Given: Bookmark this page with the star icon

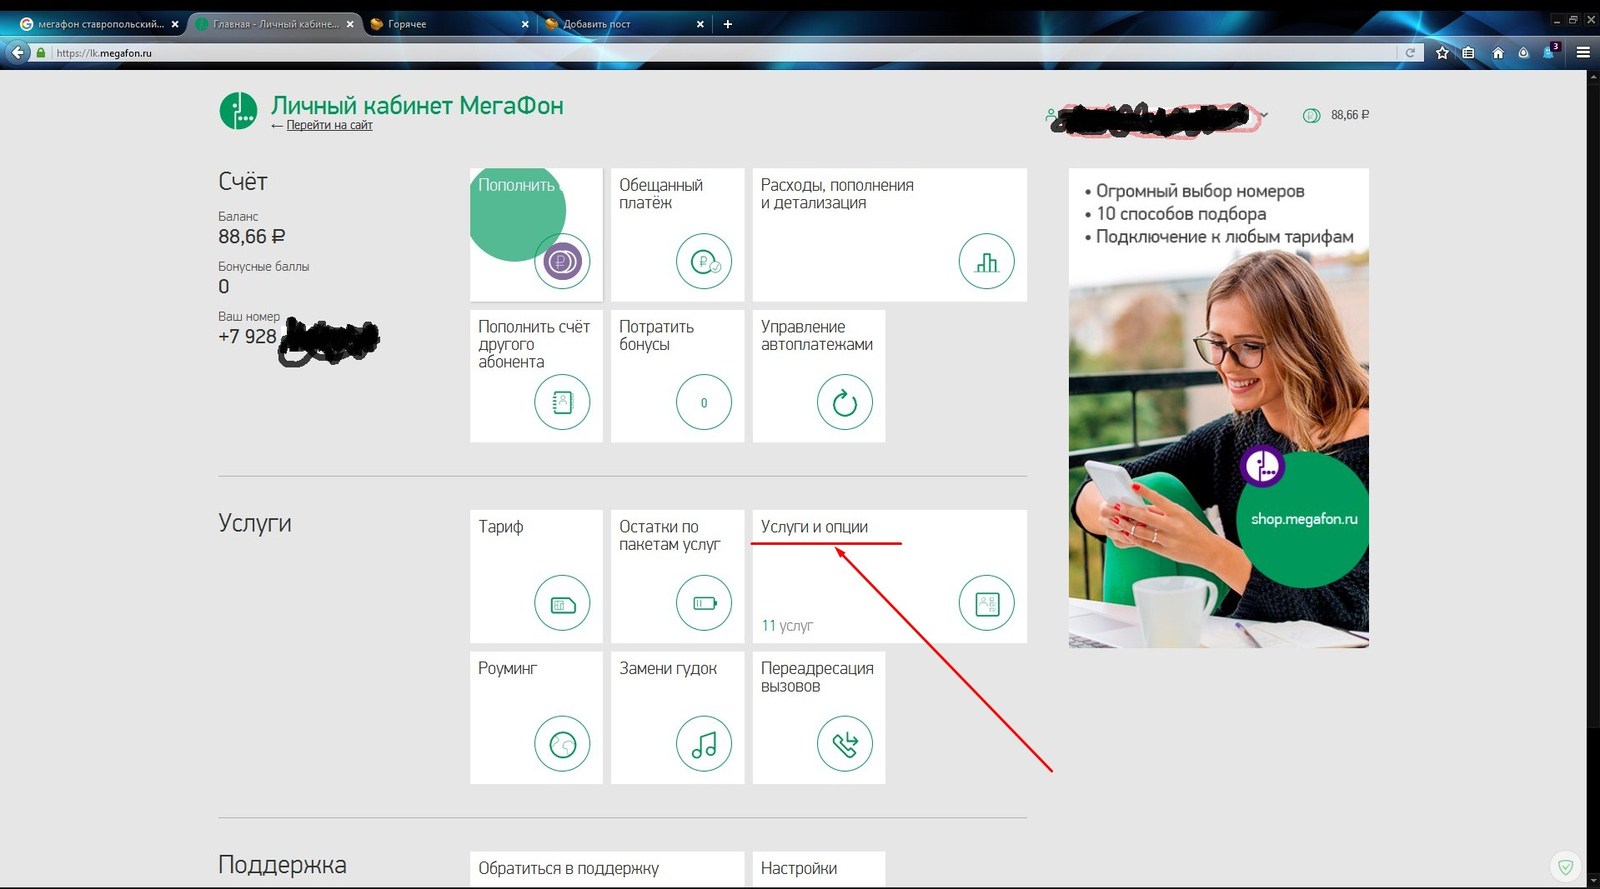Looking at the screenshot, I should click(1442, 53).
